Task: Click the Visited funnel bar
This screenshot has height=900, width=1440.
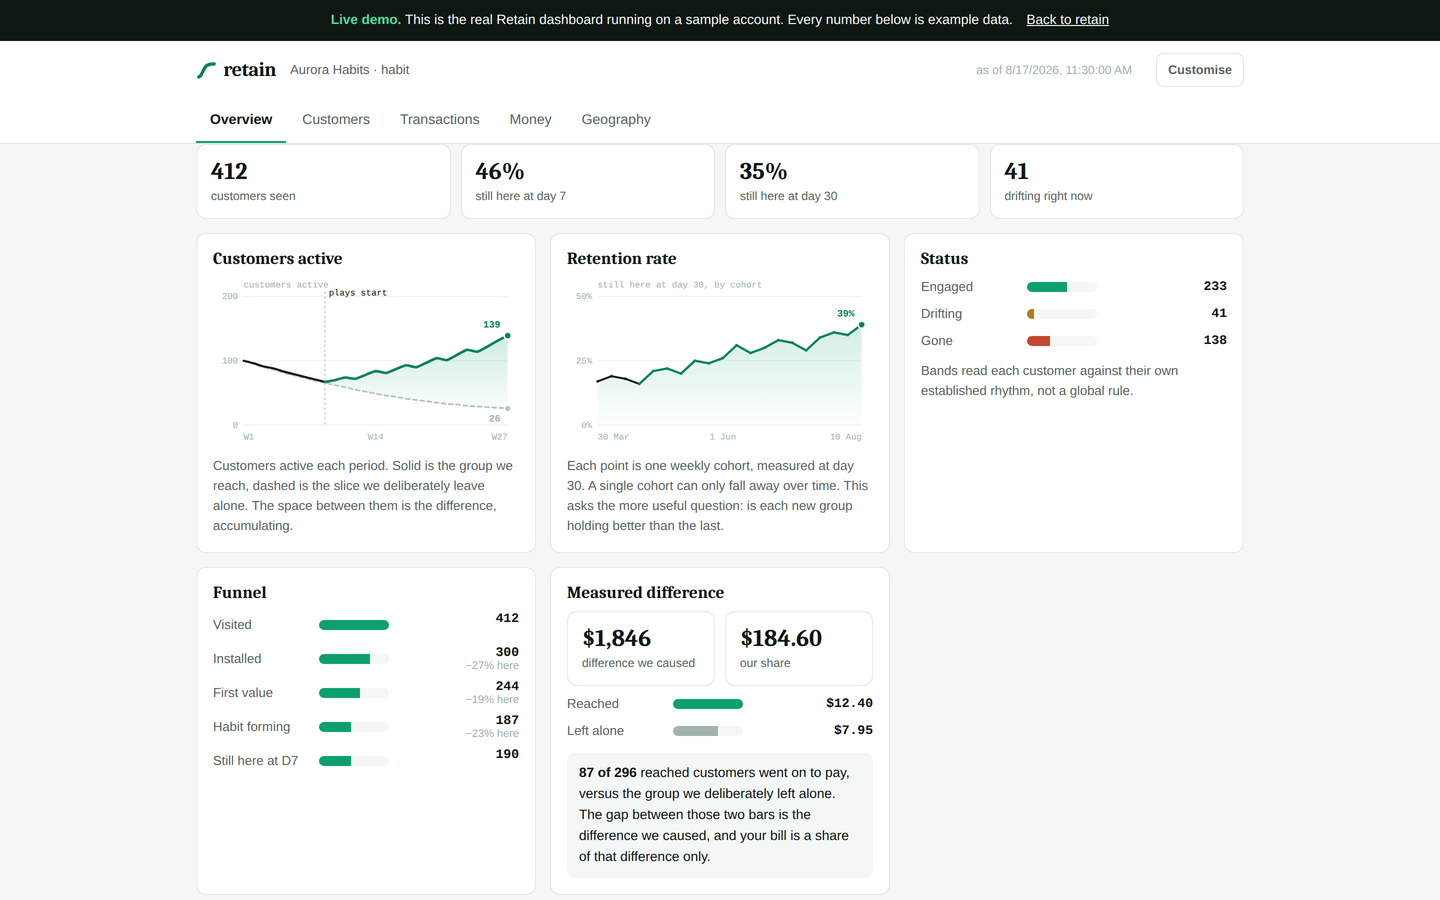Action: [354, 625]
